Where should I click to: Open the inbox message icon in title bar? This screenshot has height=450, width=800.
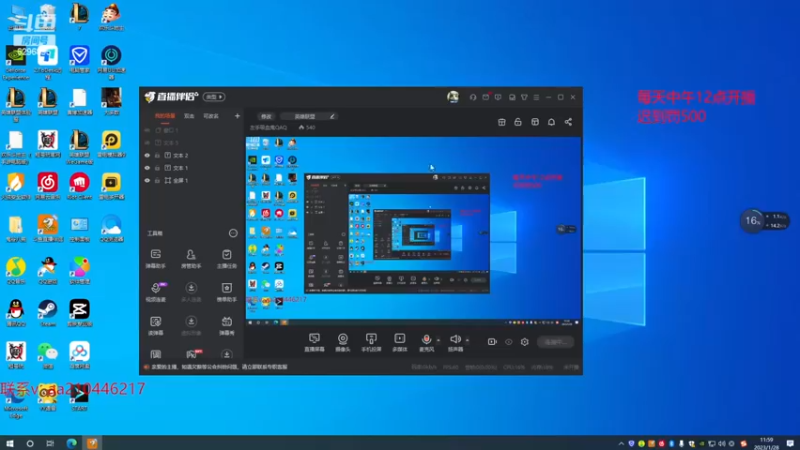pyautogui.click(x=512, y=97)
